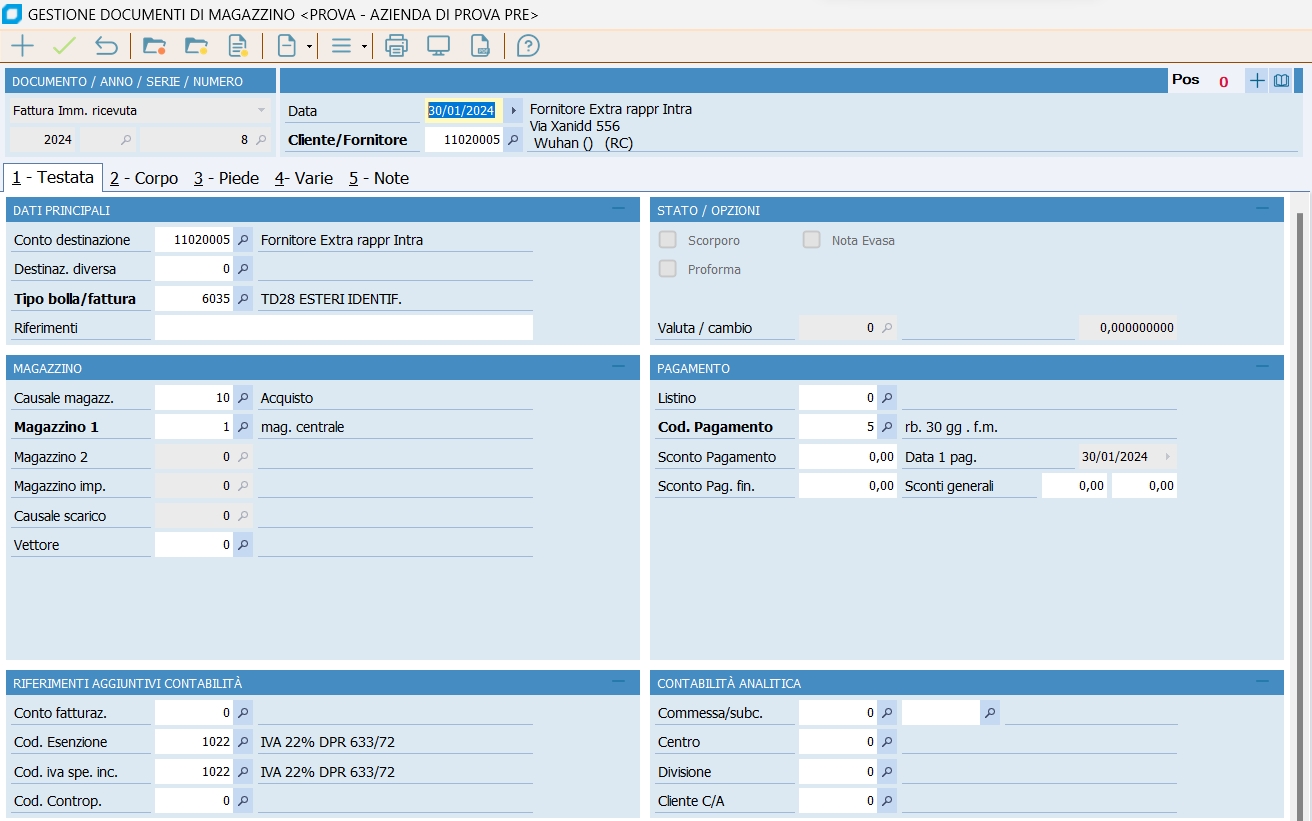Click the arrow button next to Data field

tap(514, 110)
